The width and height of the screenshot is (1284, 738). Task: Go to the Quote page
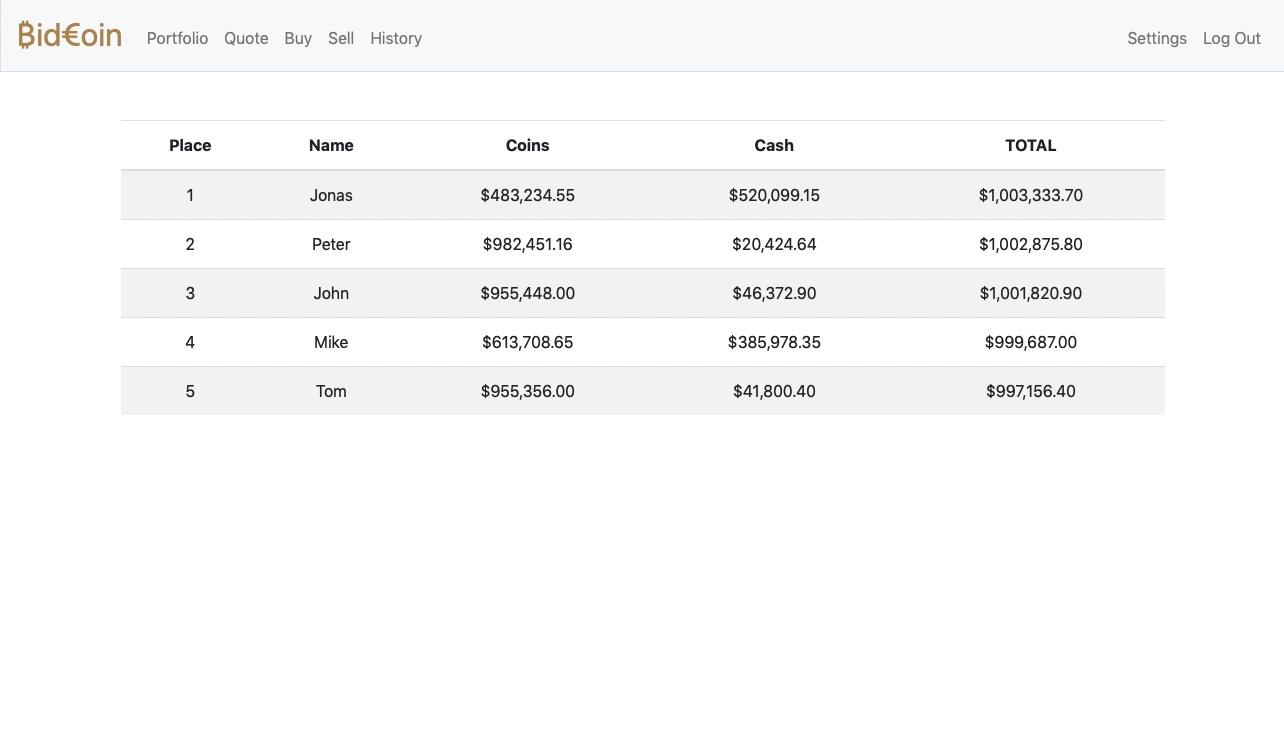tap(246, 38)
